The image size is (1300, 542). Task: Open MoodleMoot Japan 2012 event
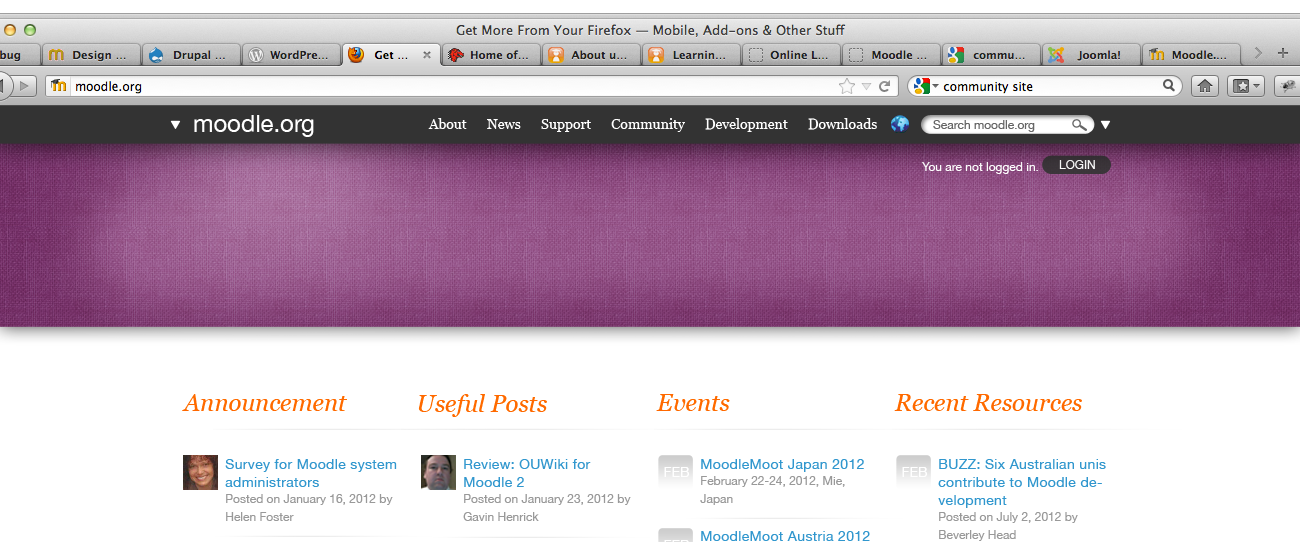point(782,464)
